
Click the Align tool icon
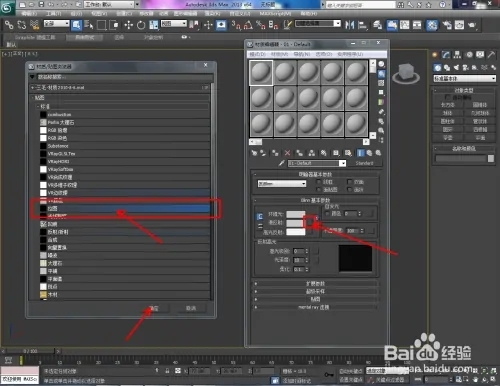[362, 25]
